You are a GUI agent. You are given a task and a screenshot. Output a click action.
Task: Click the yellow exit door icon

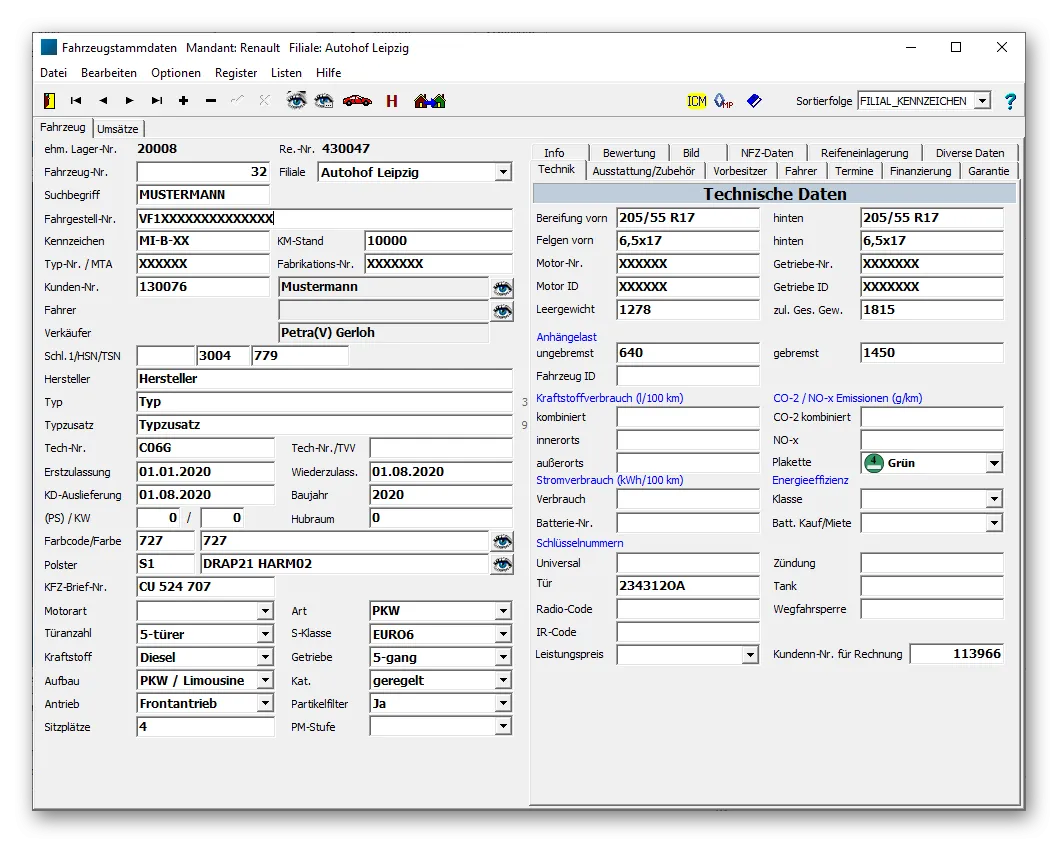(48, 101)
